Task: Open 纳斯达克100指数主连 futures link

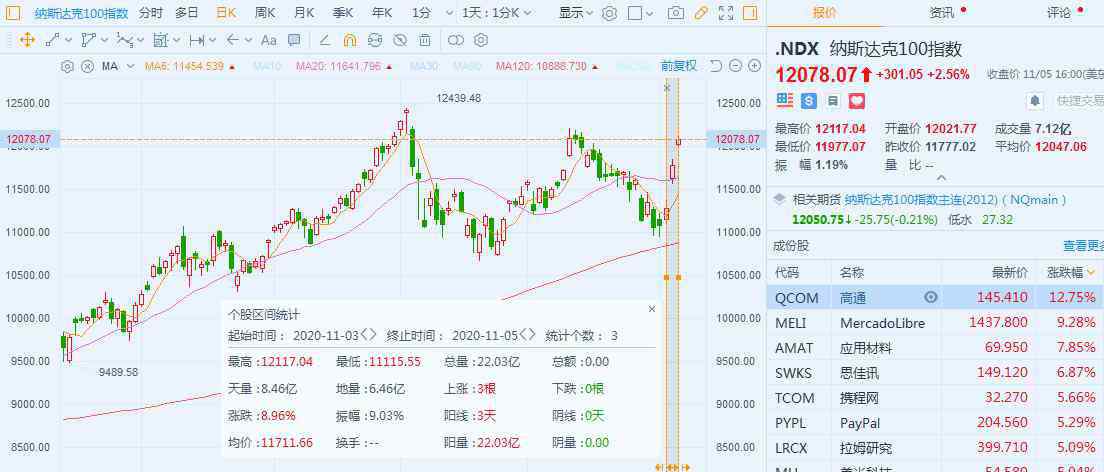Action: coord(955,199)
